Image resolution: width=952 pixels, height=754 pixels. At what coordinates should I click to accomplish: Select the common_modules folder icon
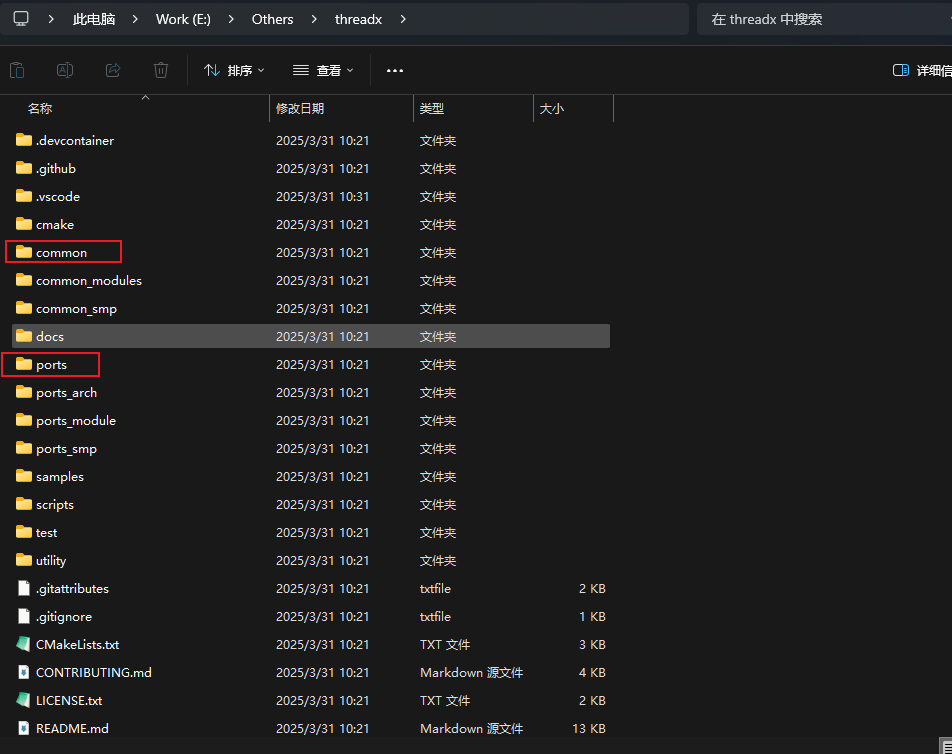coord(24,280)
